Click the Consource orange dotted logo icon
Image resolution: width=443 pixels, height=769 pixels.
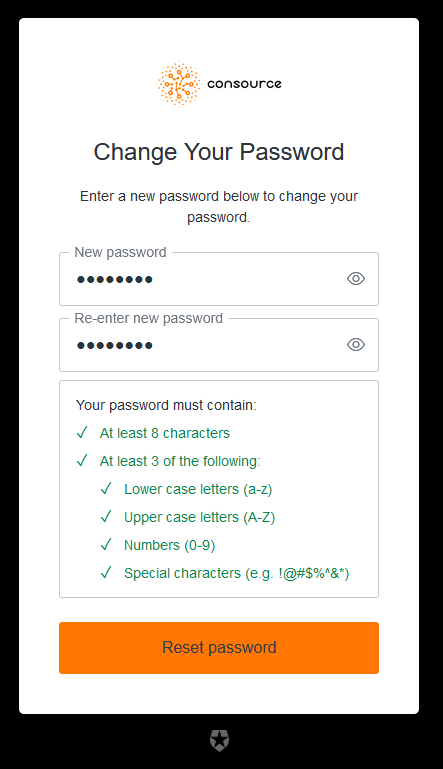(x=179, y=84)
